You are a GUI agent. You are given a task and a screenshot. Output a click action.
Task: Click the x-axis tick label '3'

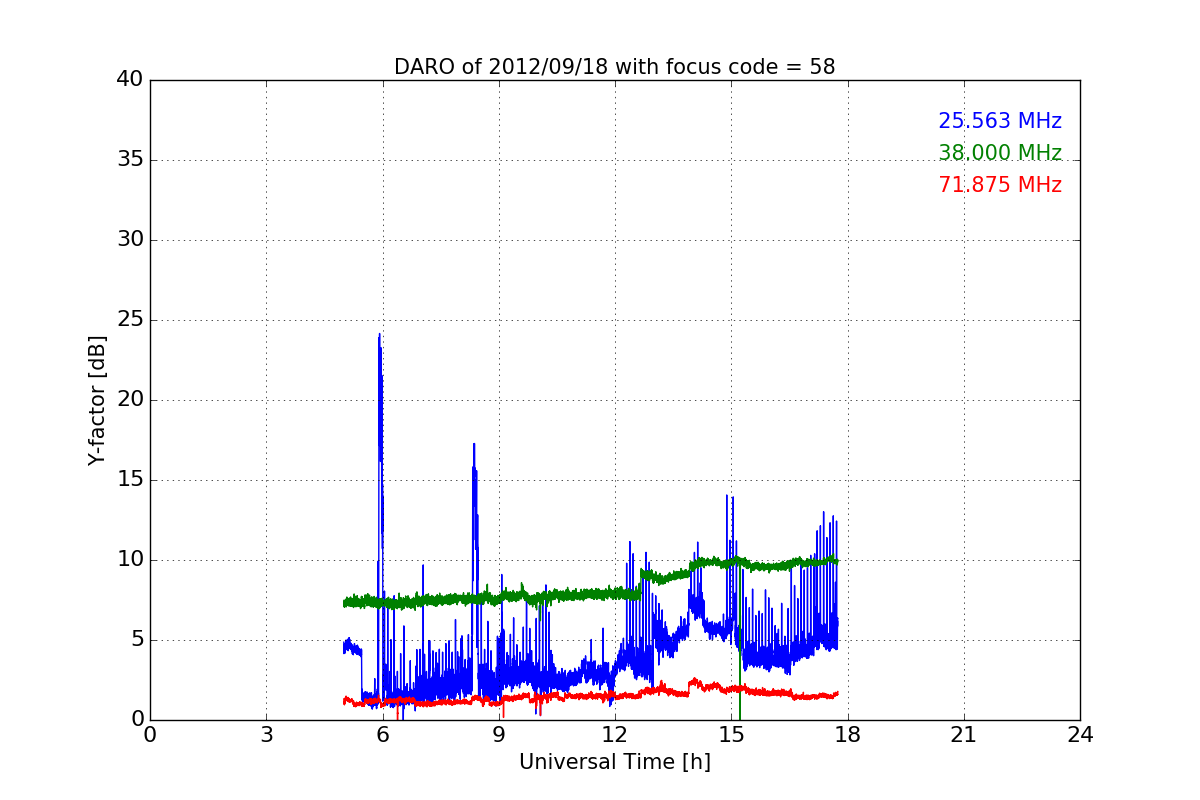266,734
